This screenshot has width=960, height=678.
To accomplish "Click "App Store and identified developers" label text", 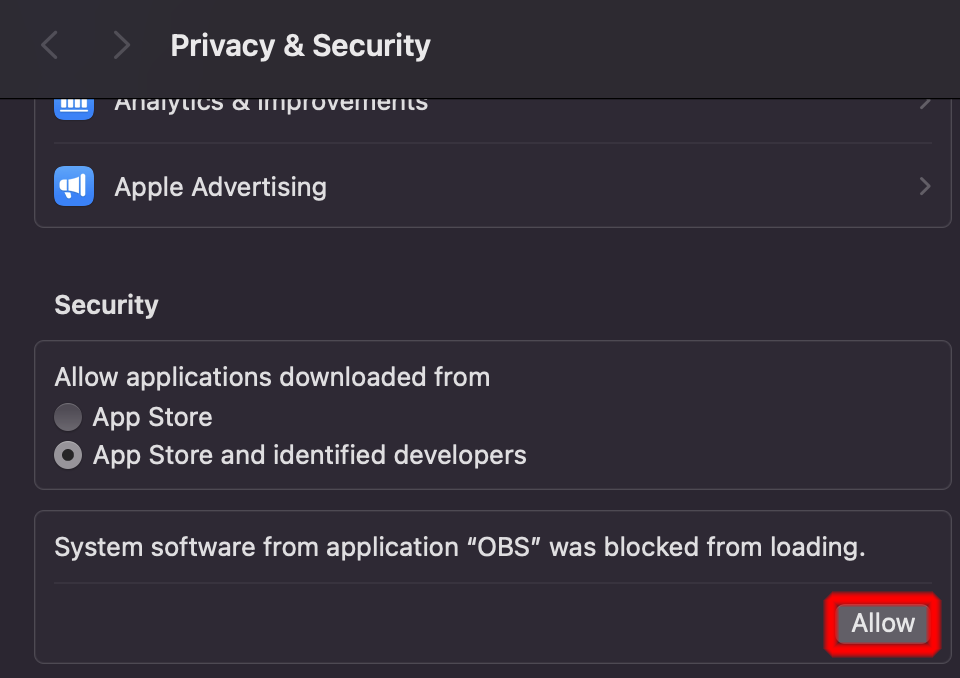I will pyautogui.click(x=309, y=456).
